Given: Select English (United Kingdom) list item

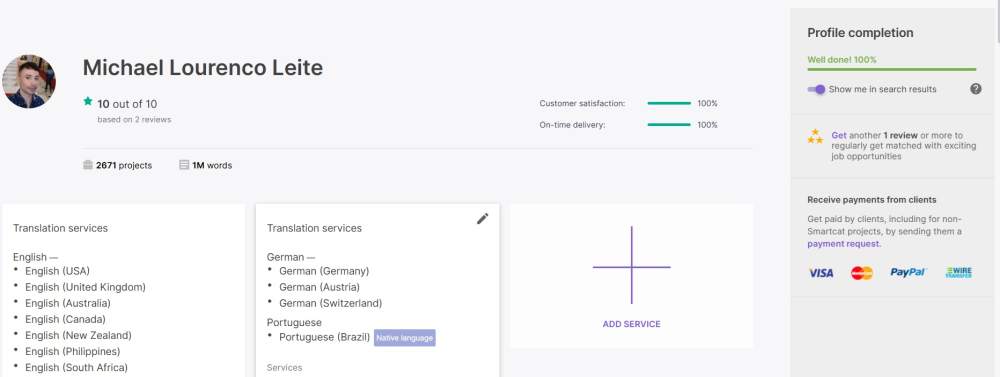Looking at the screenshot, I should (85, 287).
